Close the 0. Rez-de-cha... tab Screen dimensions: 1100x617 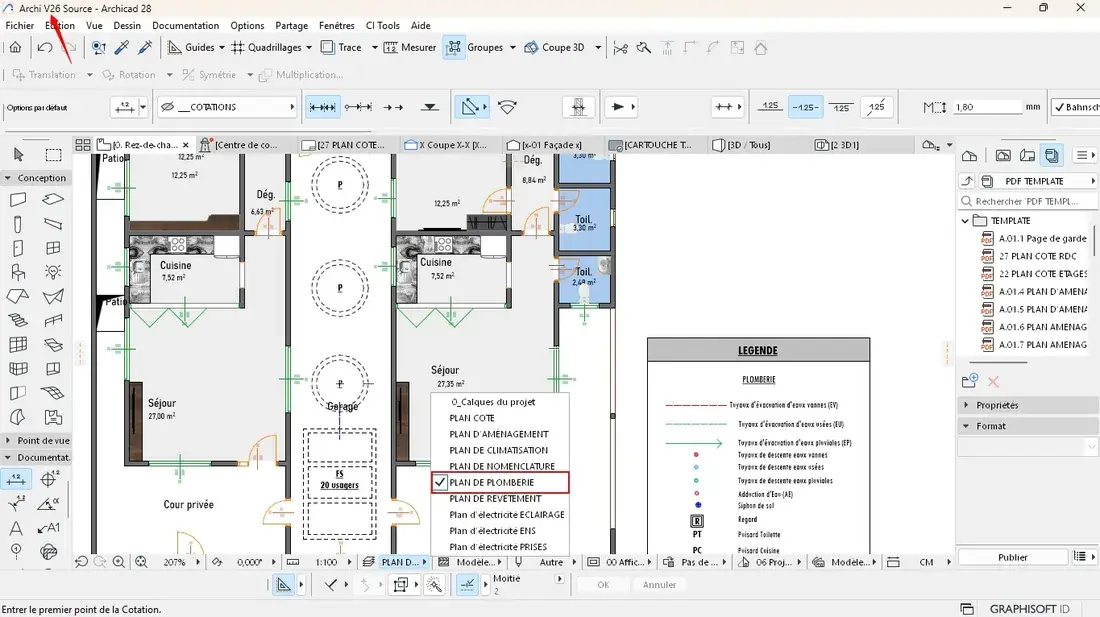click(x=186, y=145)
